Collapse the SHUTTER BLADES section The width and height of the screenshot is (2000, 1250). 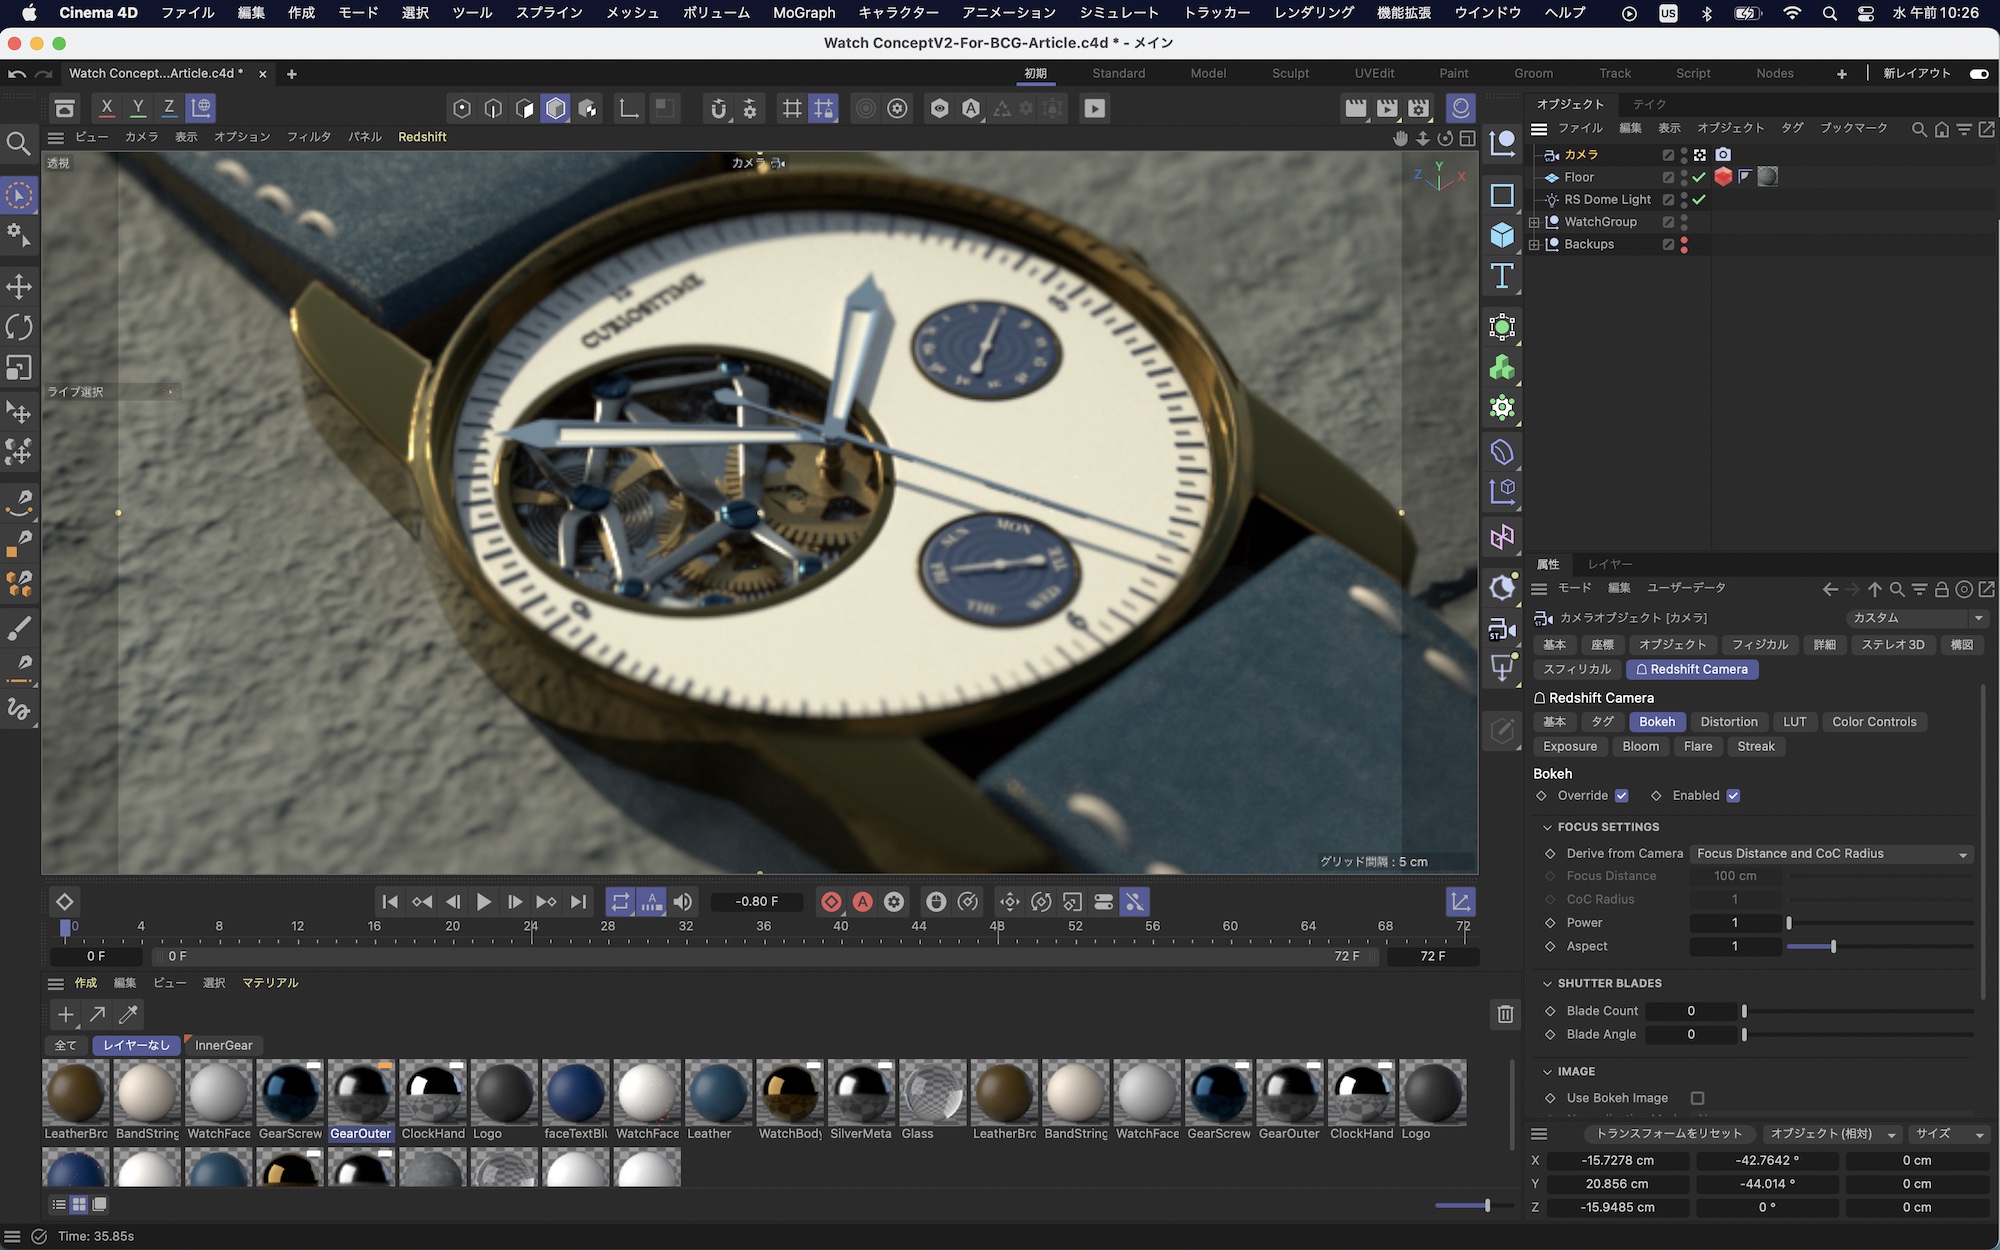point(1547,984)
